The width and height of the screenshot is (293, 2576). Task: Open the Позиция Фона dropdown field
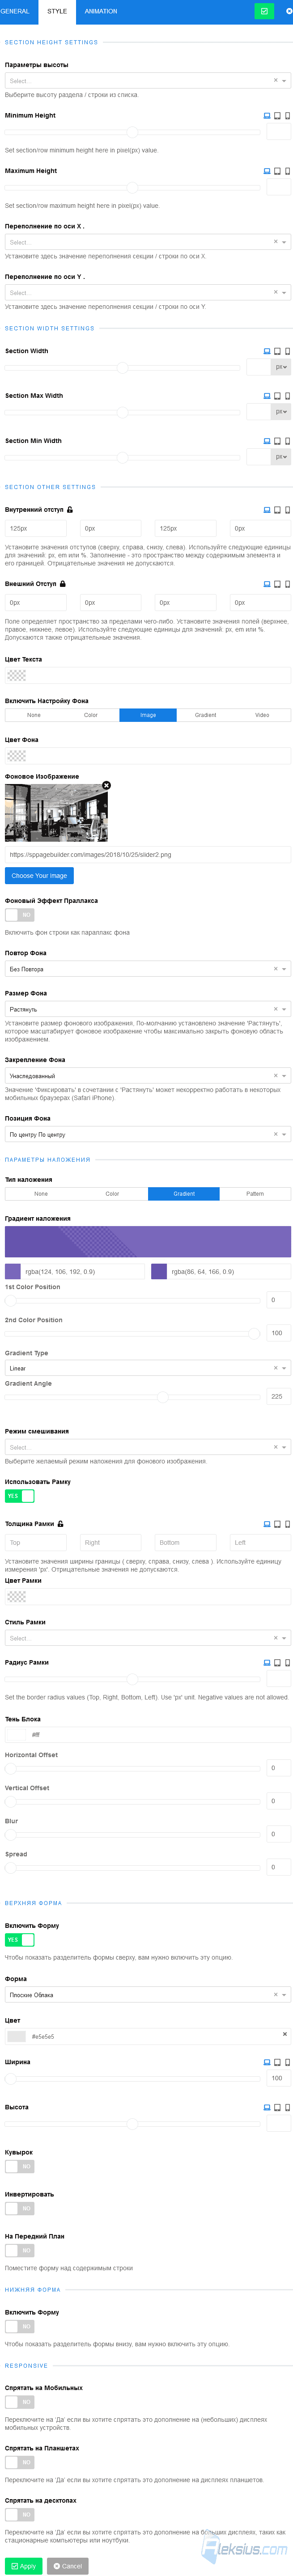point(148,1134)
